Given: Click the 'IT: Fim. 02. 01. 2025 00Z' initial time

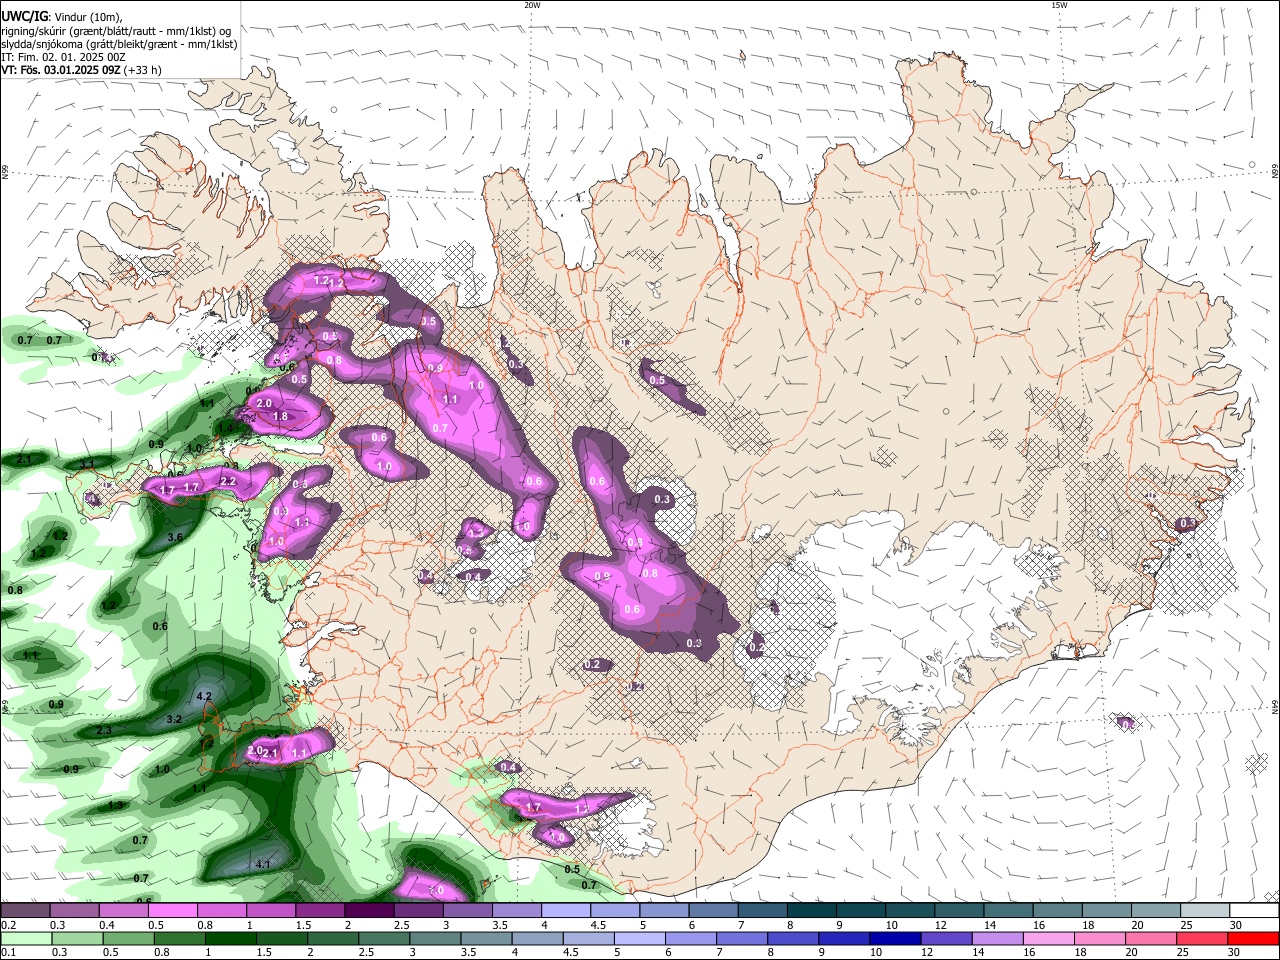Looking at the screenshot, I should [62, 57].
